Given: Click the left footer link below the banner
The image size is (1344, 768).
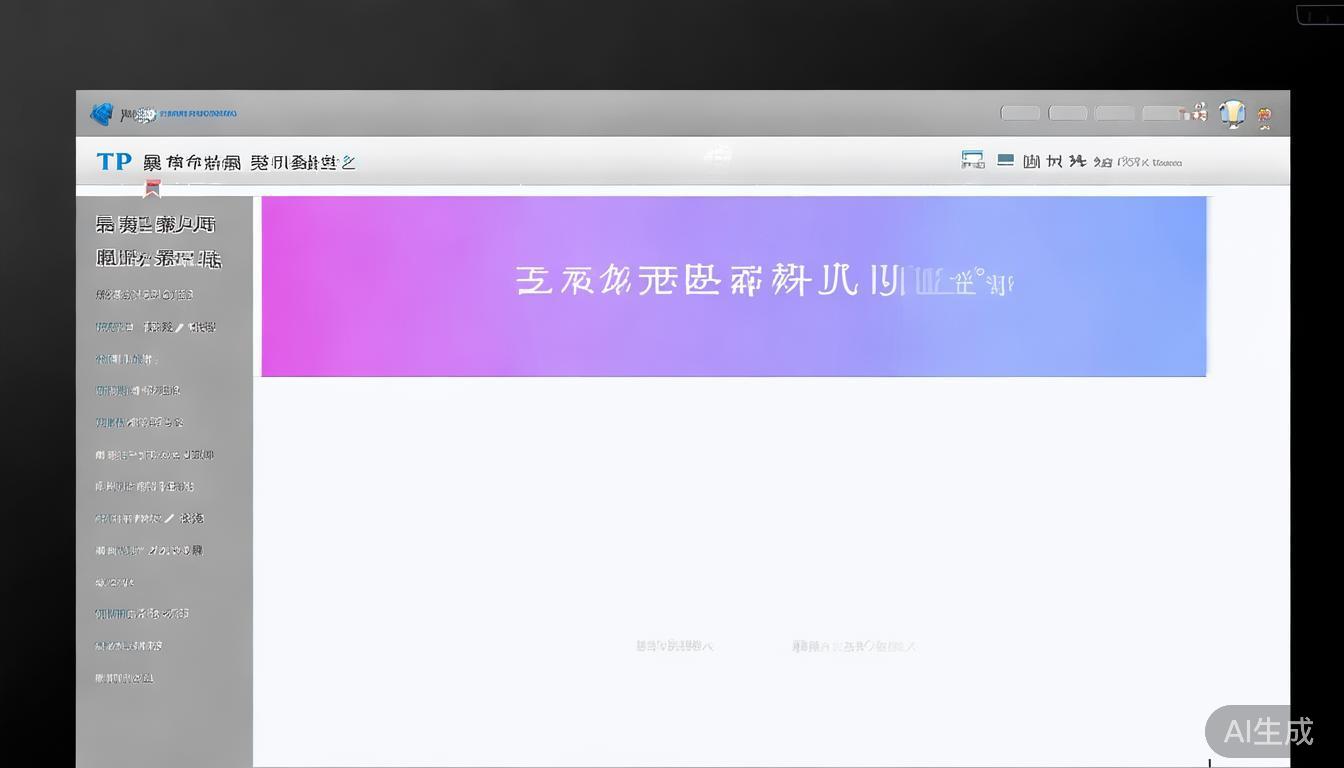Looking at the screenshot, I should coord(673,645).
